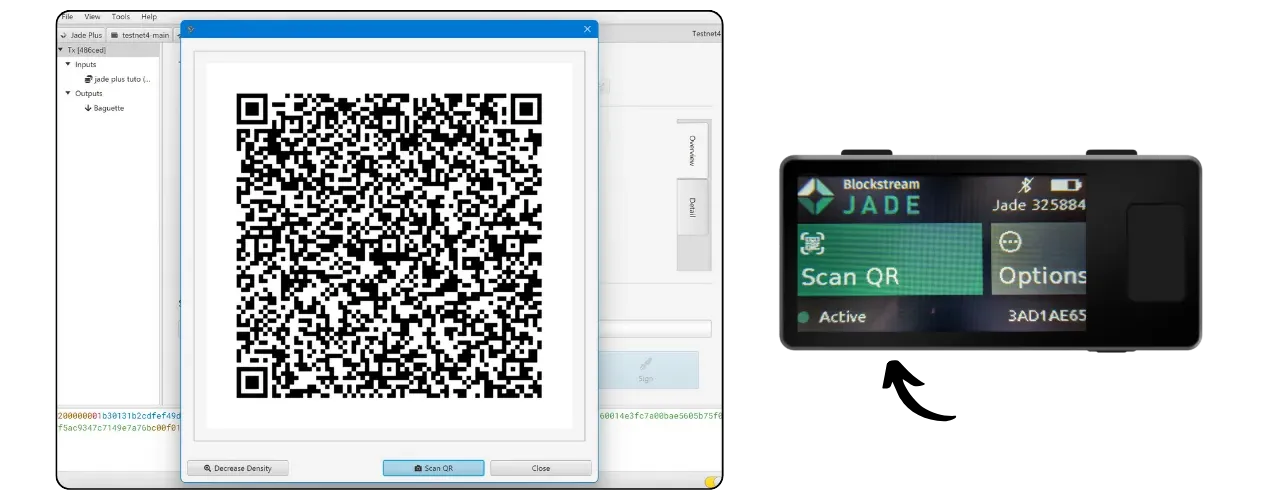The height and width of the screenshot is (500, 1280).
Task: Collapse the Tx [486ced] tree node
Action: [x=61, y=49]
